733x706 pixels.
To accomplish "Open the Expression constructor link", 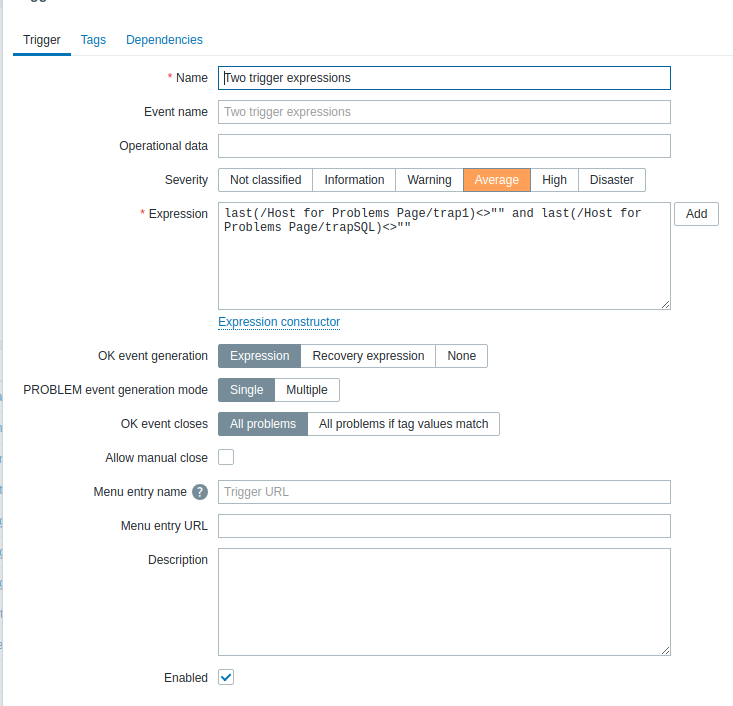I will coord(279,322).
